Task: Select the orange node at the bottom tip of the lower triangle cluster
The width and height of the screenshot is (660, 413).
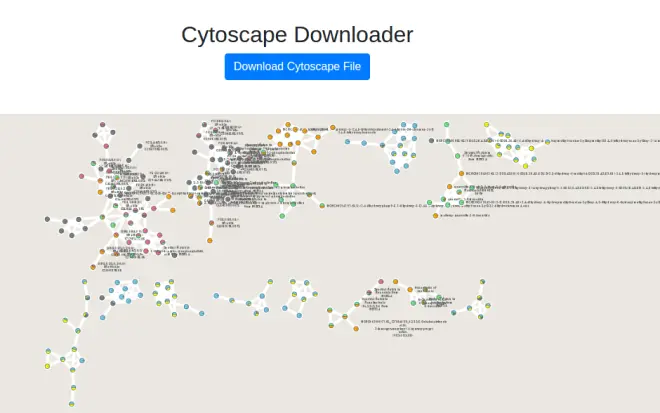Action: pyautogui.click(x=356, y=329)
